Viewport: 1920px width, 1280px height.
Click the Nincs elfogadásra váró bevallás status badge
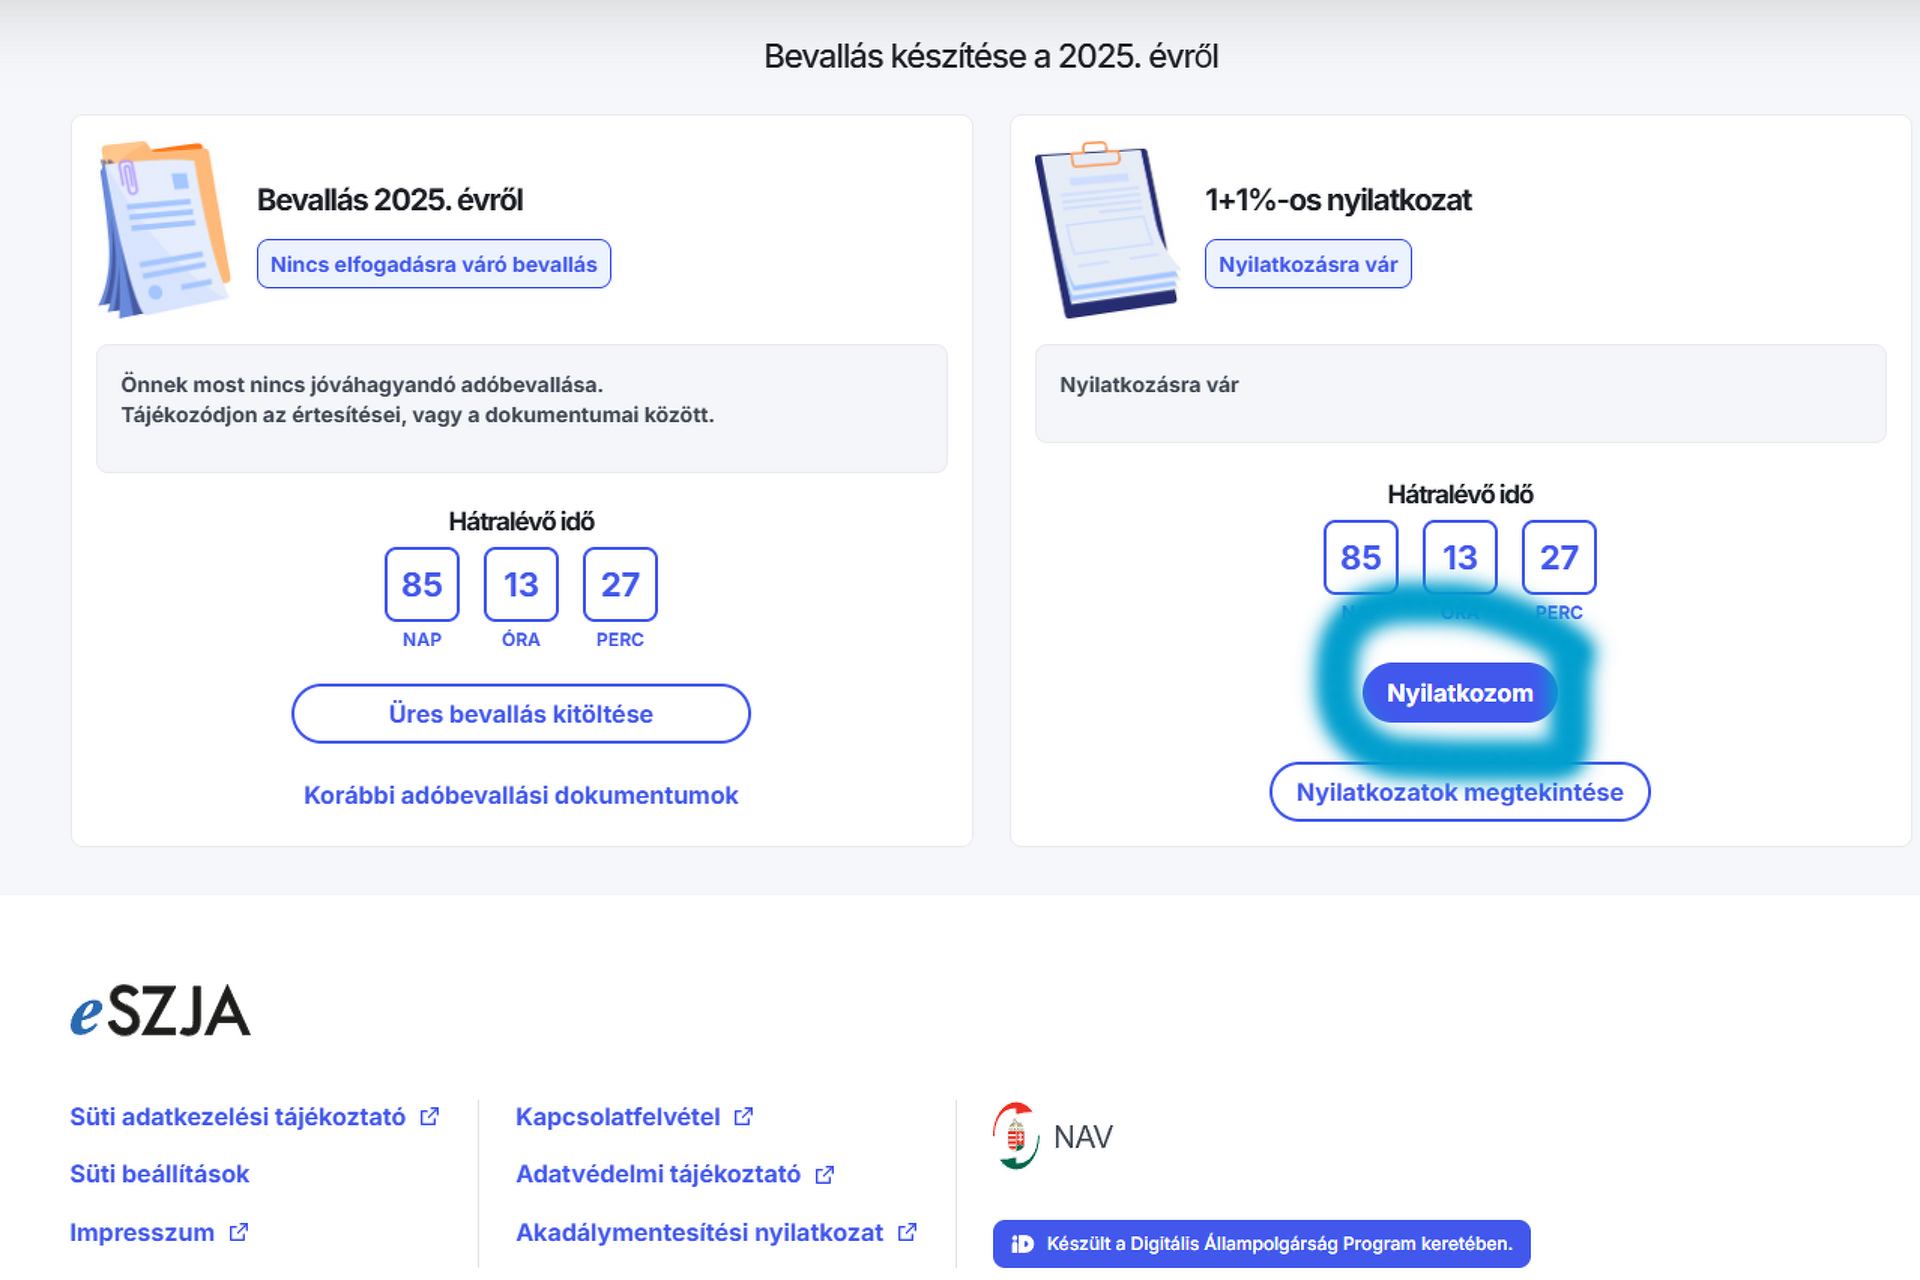tap(433, 264)
